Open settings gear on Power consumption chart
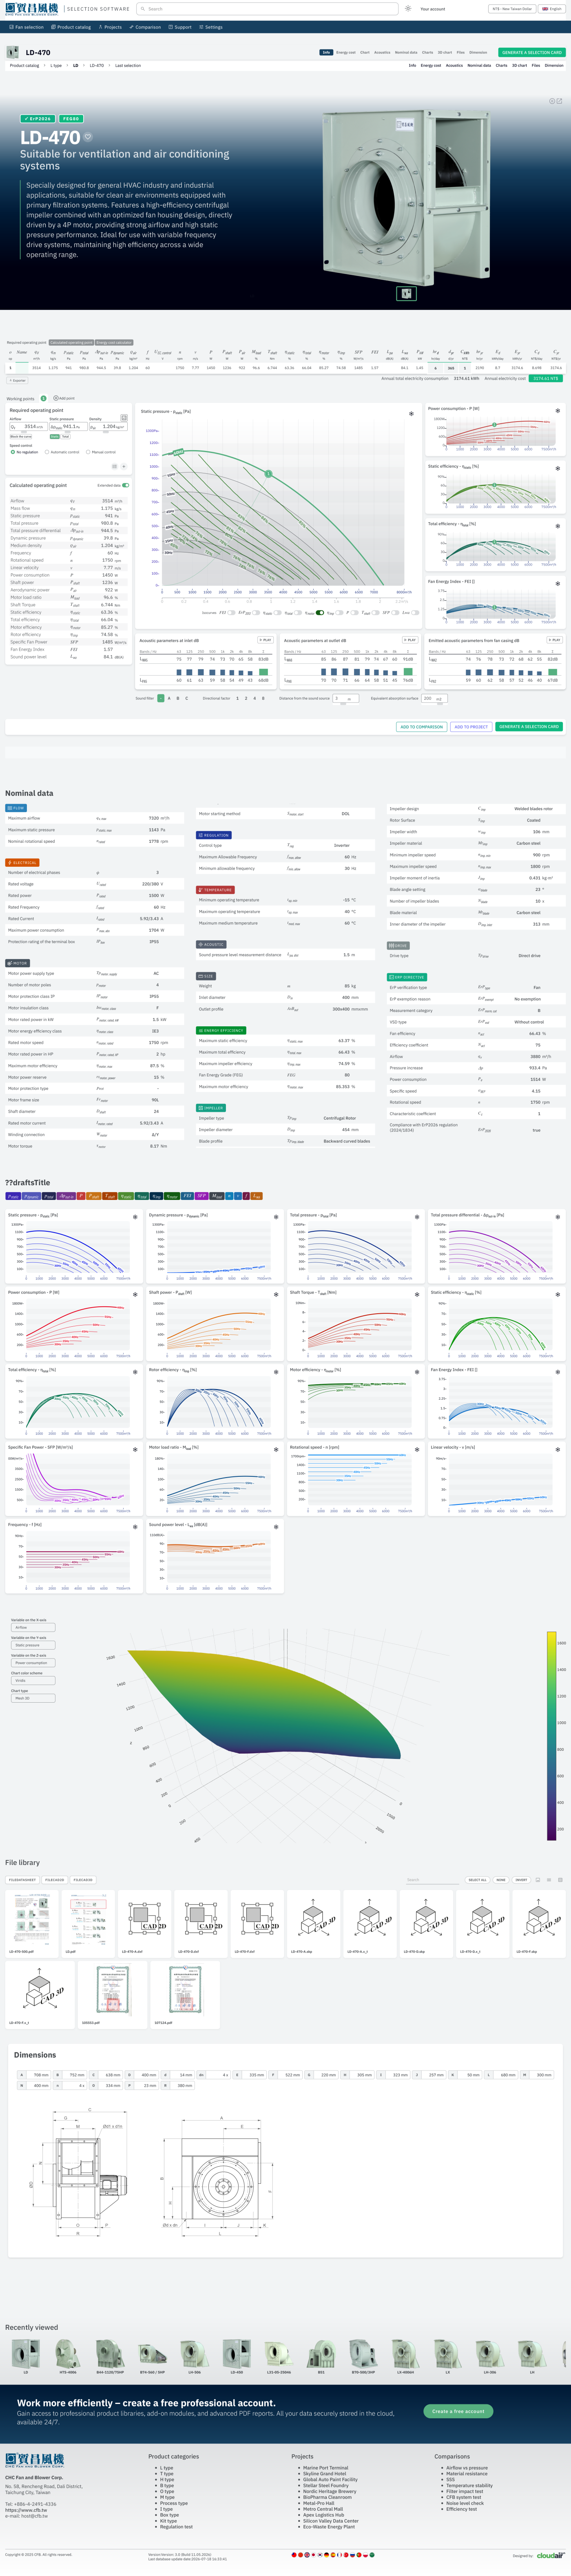This screenshot has width=571, height=2576. click(x=558, y=410)
